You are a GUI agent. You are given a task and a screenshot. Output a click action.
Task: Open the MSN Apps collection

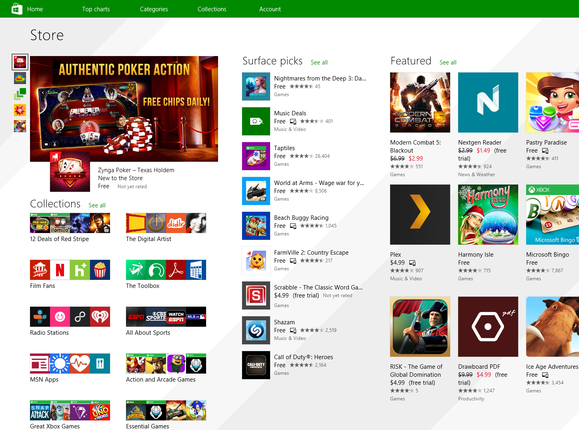click(70, 368)
